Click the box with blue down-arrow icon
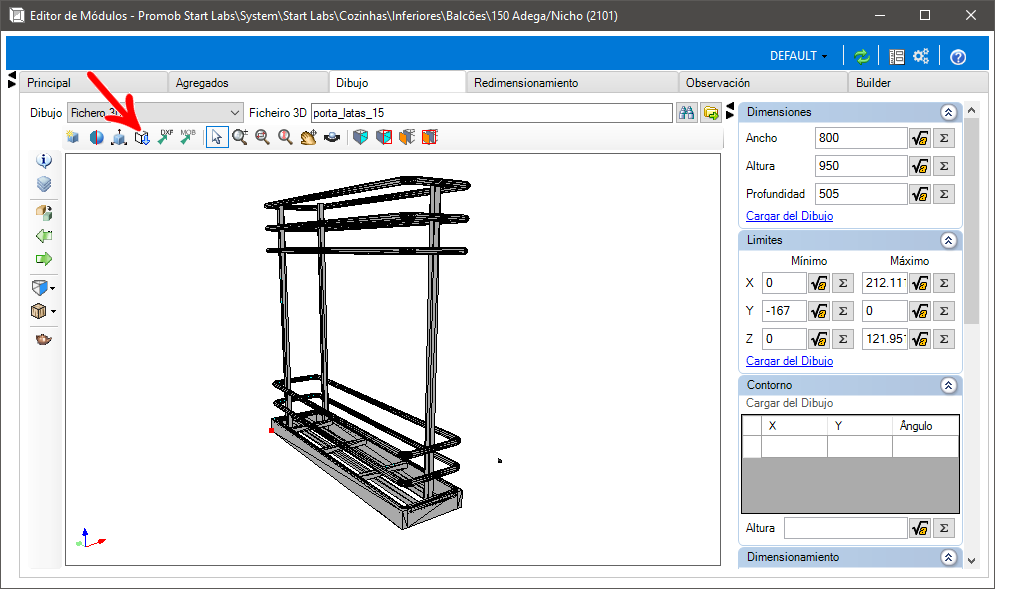The image size is (1032, 602). pos(142,137)
